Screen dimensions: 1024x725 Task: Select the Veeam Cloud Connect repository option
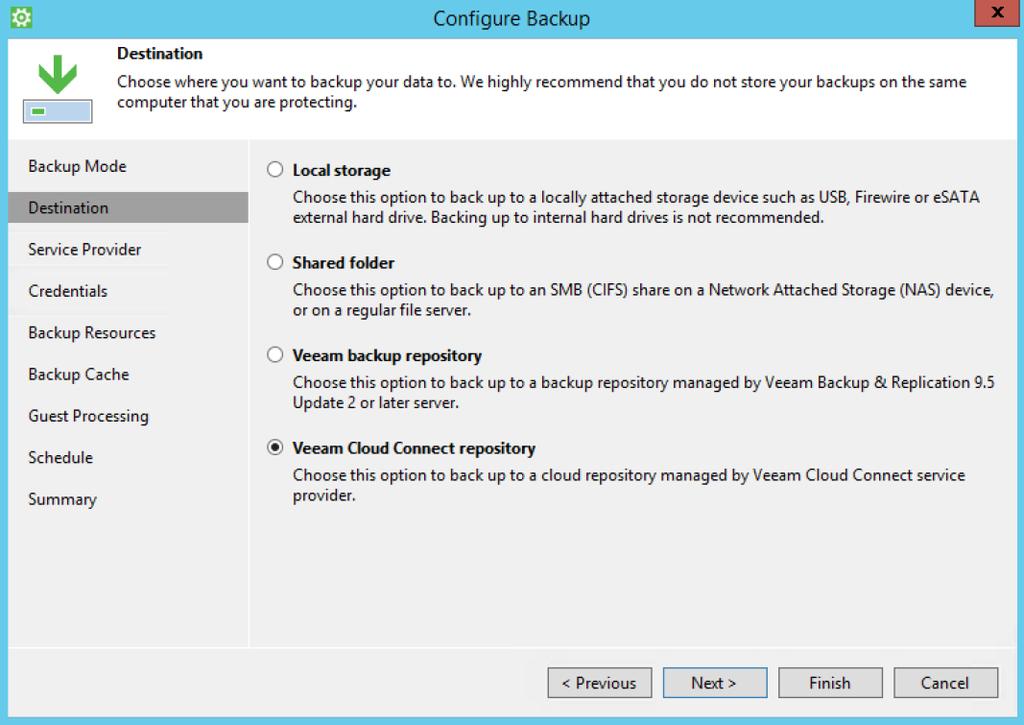pyautogui.click(x=275, y=447)
